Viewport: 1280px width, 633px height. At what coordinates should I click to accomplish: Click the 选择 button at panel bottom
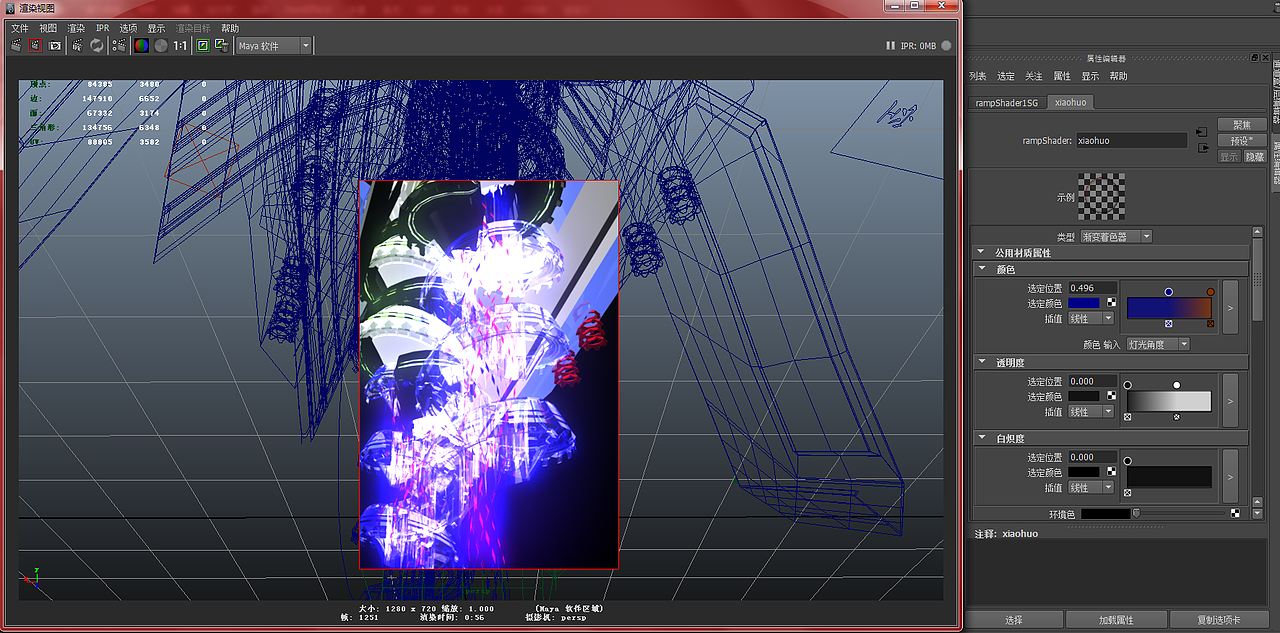point(1014,620)
